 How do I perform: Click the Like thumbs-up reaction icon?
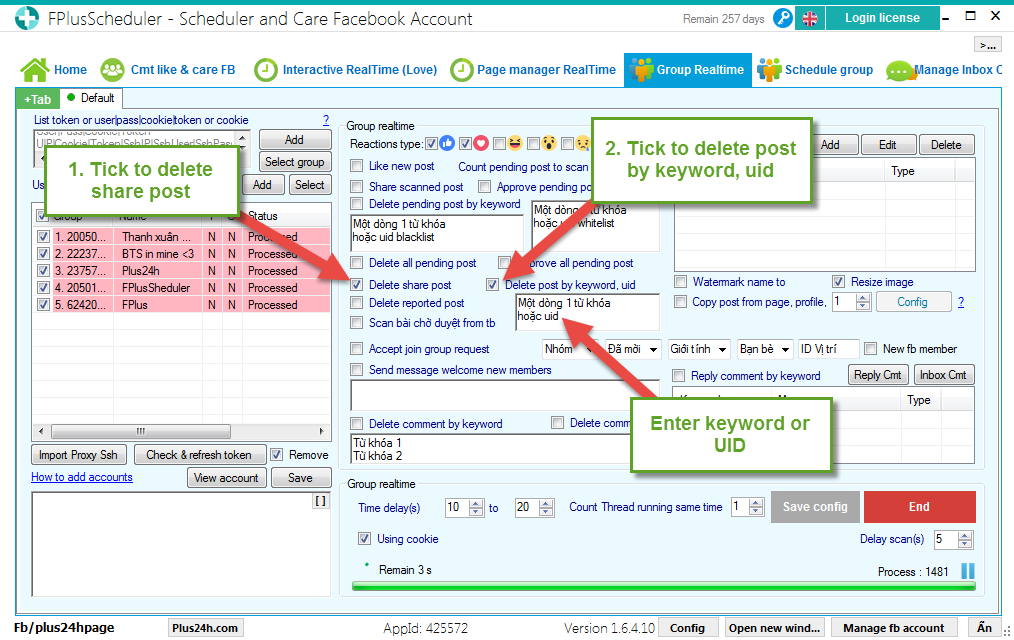(x=447, y=144)
